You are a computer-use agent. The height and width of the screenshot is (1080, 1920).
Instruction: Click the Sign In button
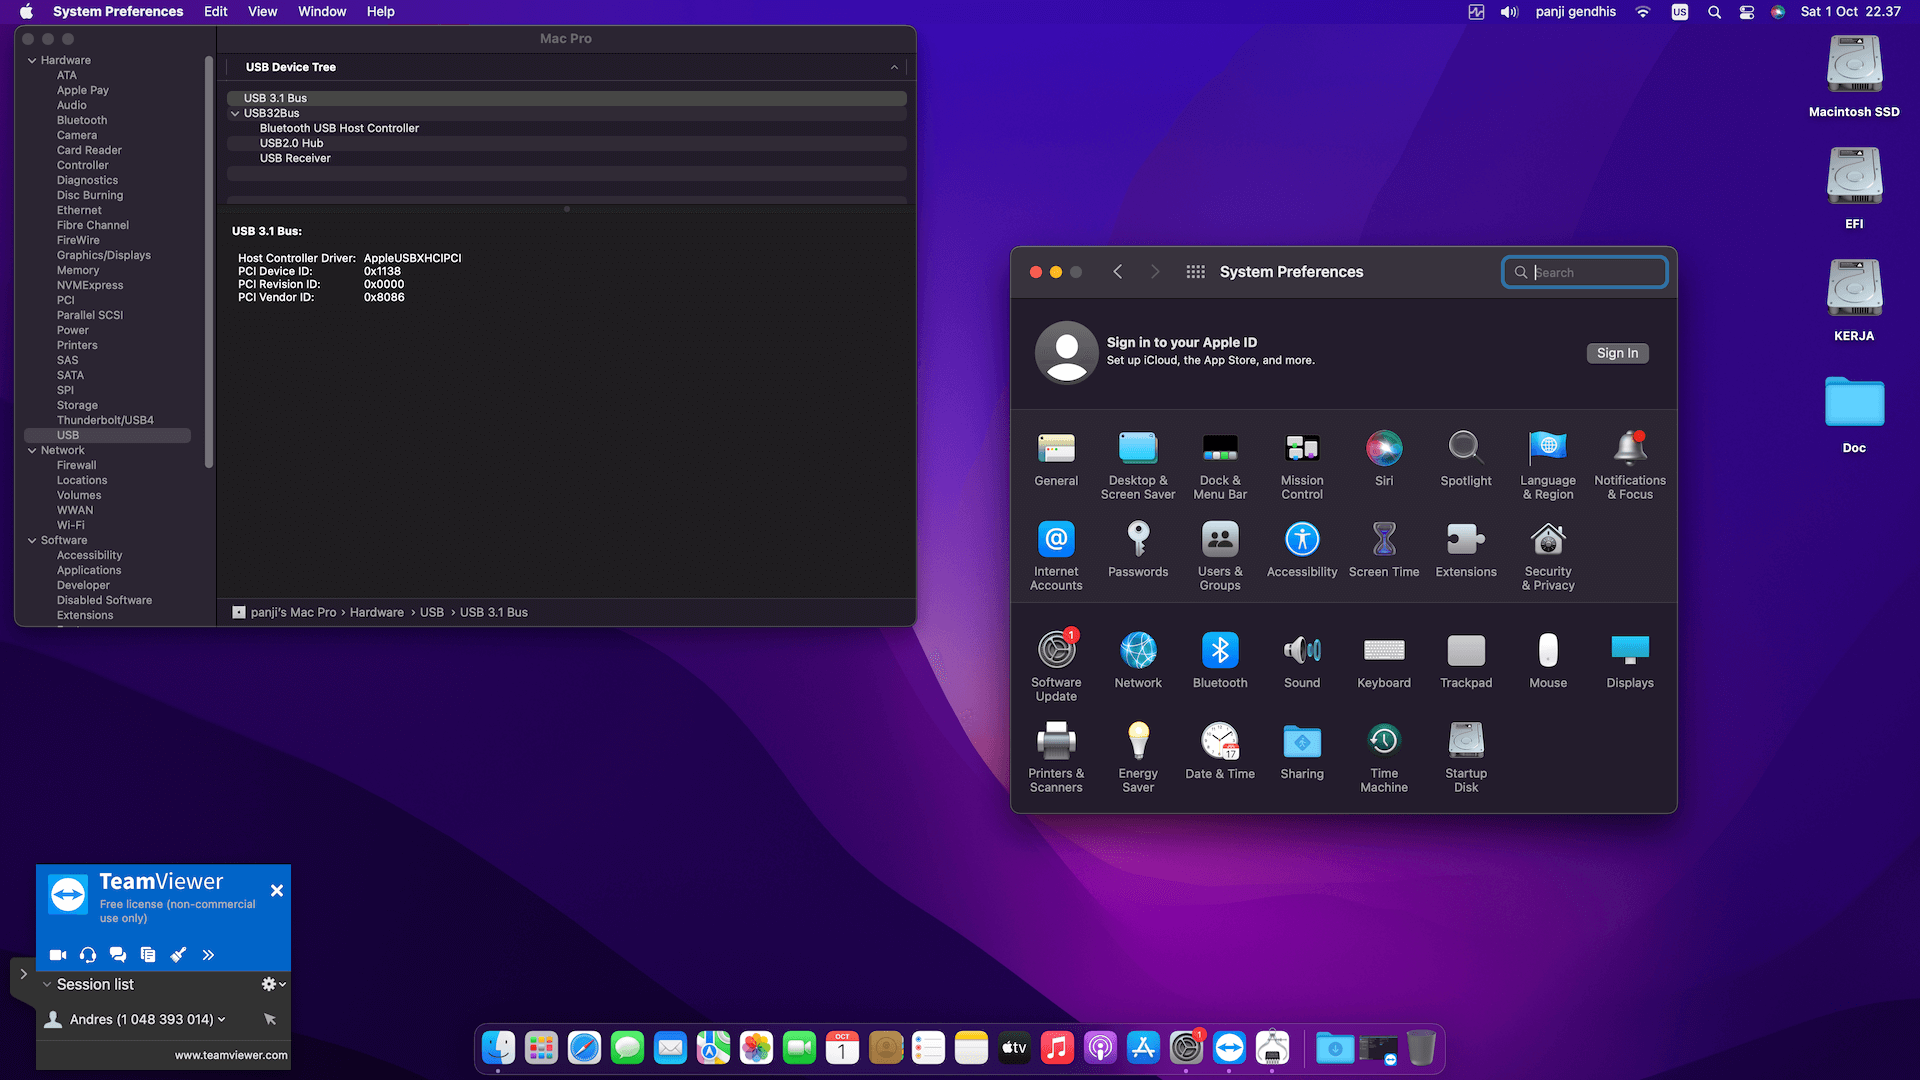[1617, 353]
